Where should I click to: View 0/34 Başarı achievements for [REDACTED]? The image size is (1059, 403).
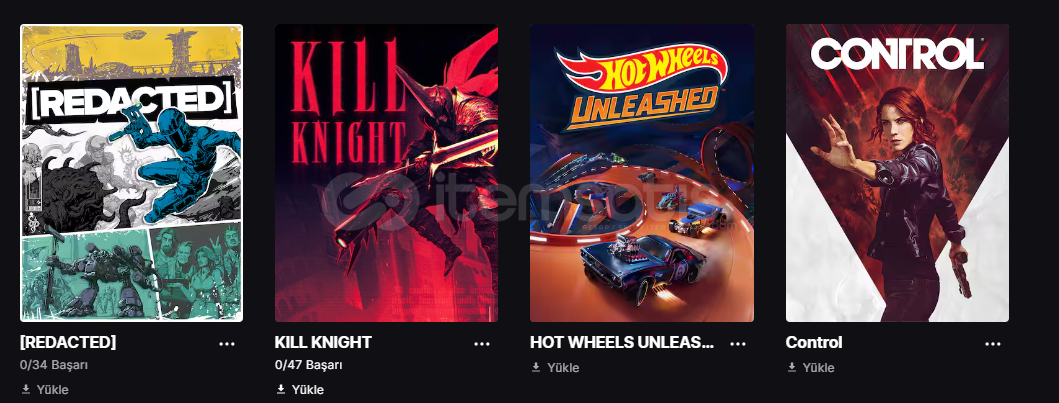pos(54,365)
